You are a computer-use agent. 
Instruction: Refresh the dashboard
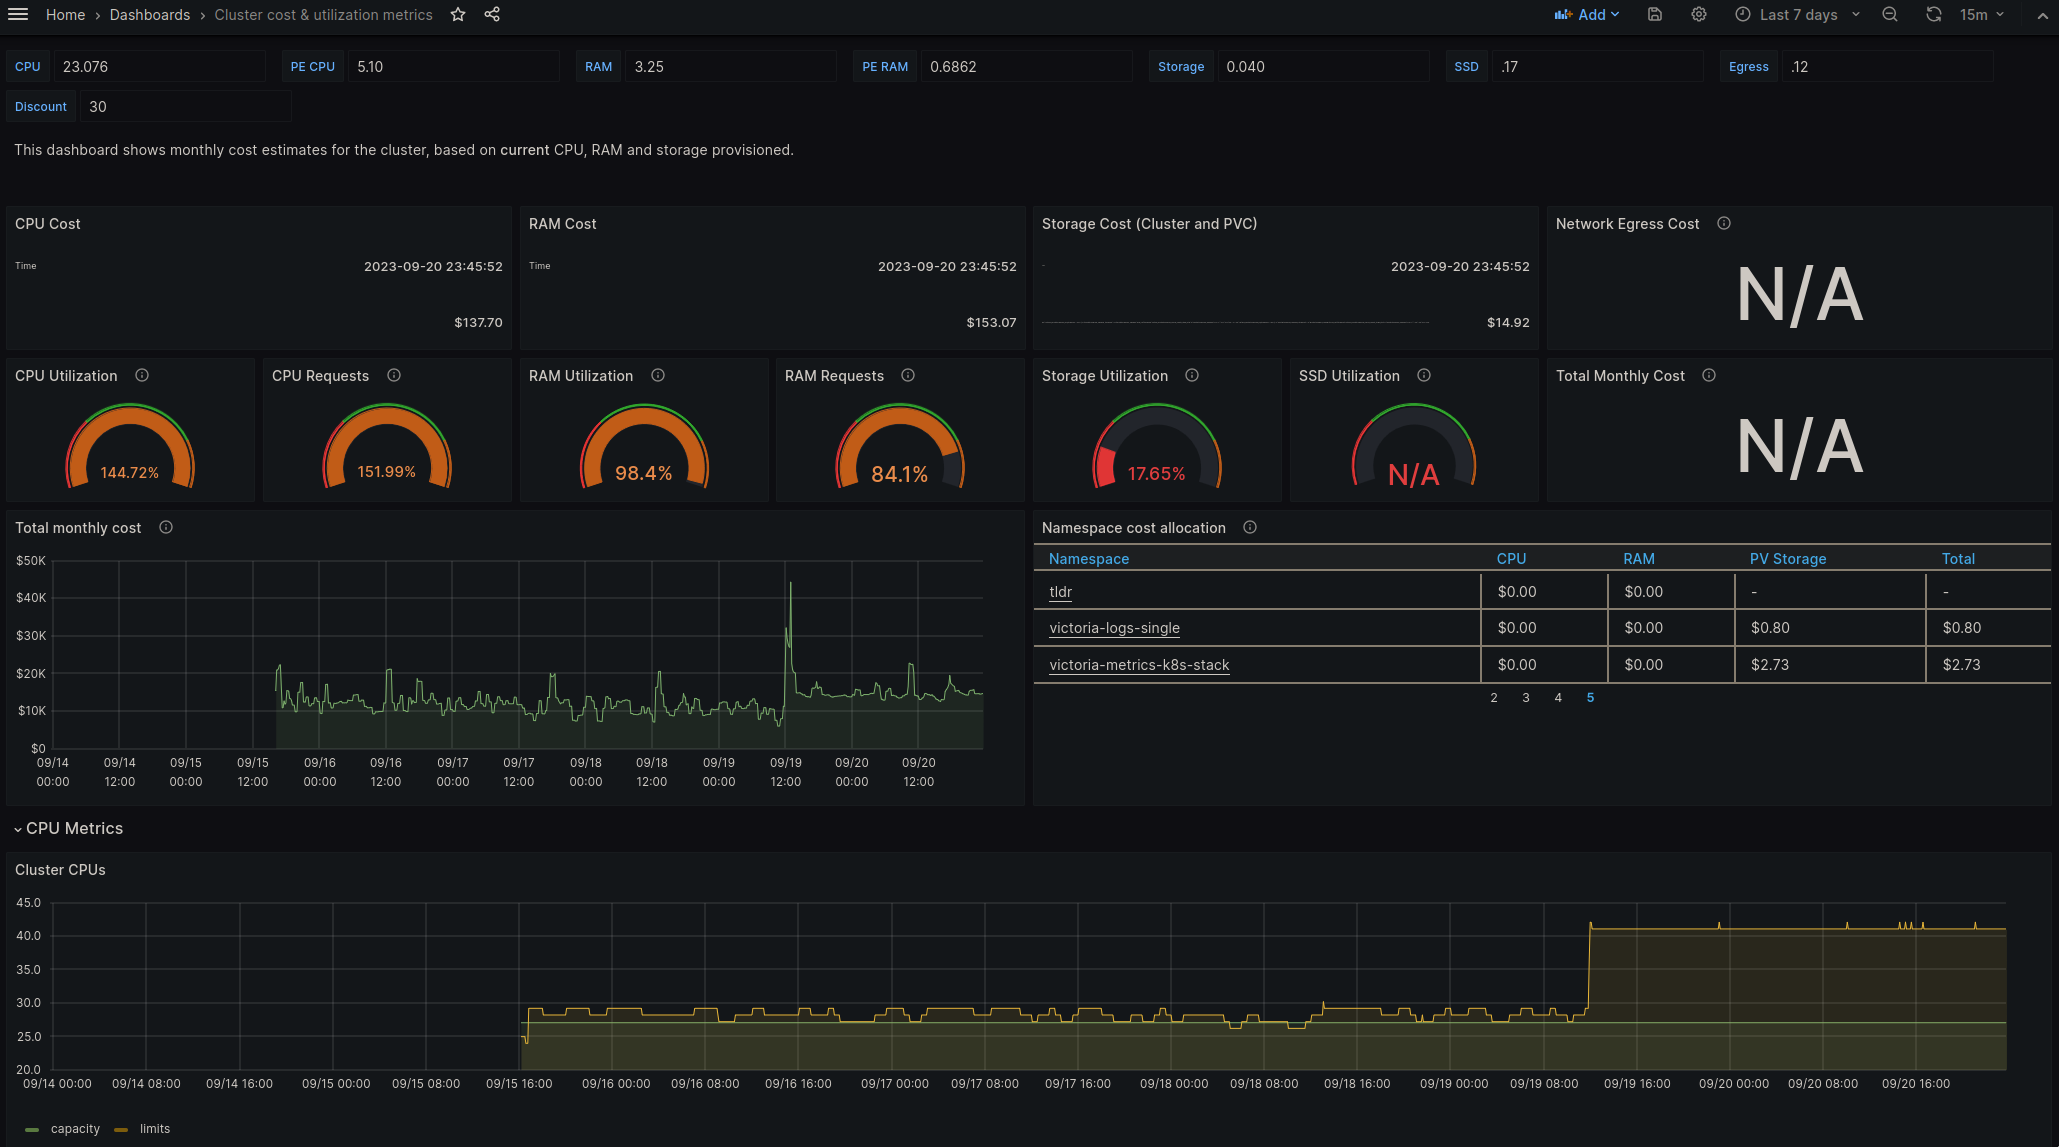1934,14
